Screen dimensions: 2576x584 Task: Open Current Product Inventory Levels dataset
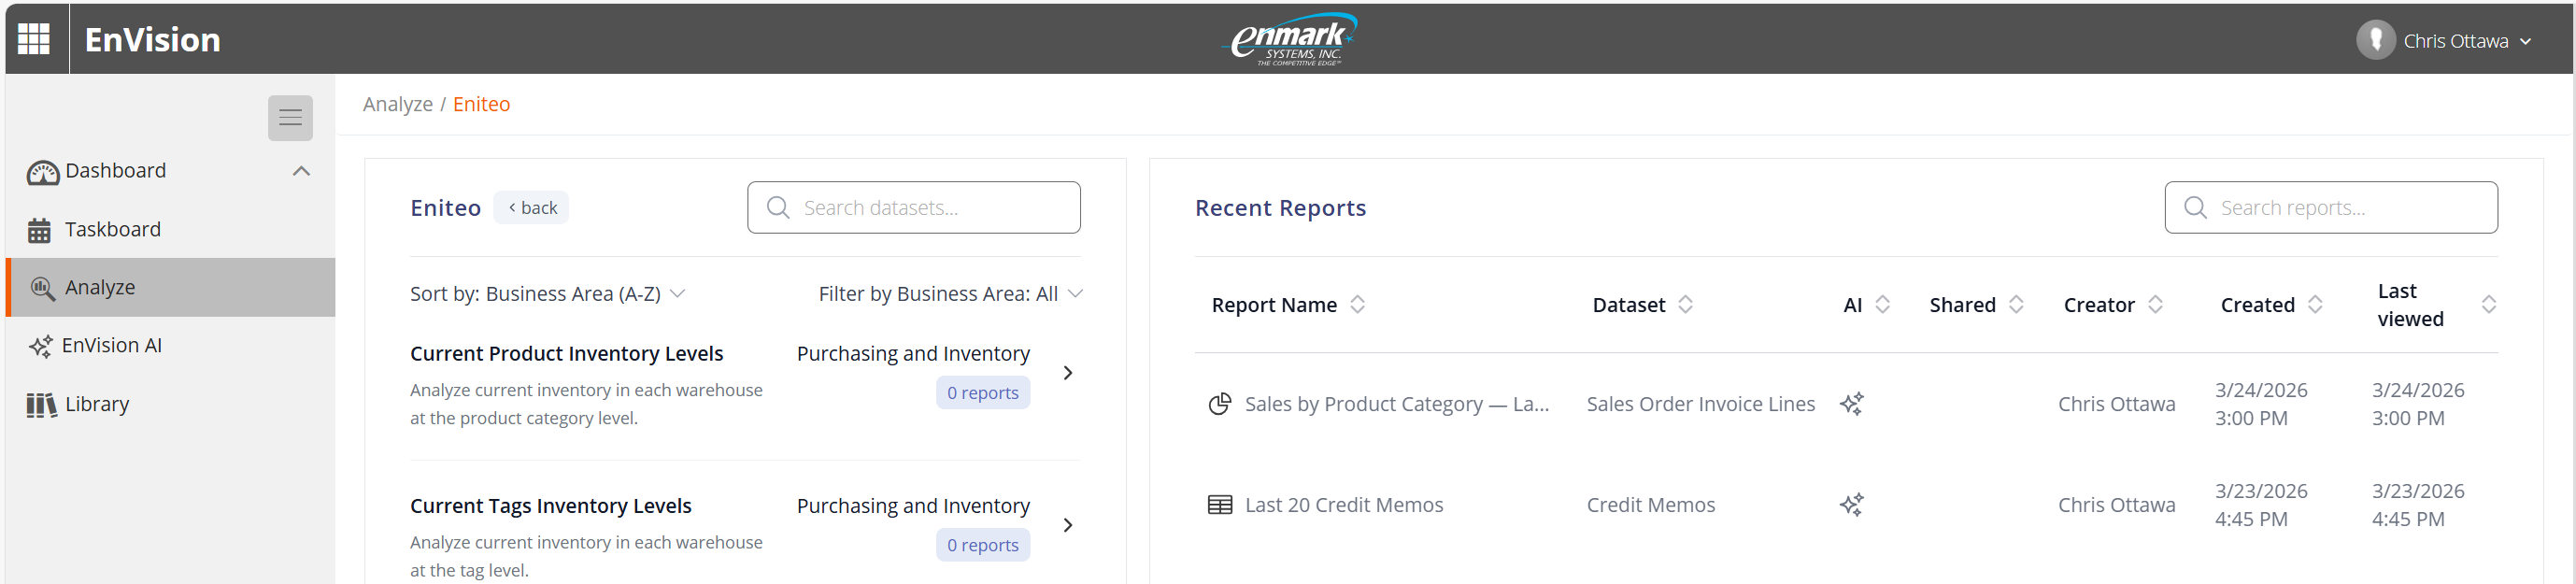[566, 354]
